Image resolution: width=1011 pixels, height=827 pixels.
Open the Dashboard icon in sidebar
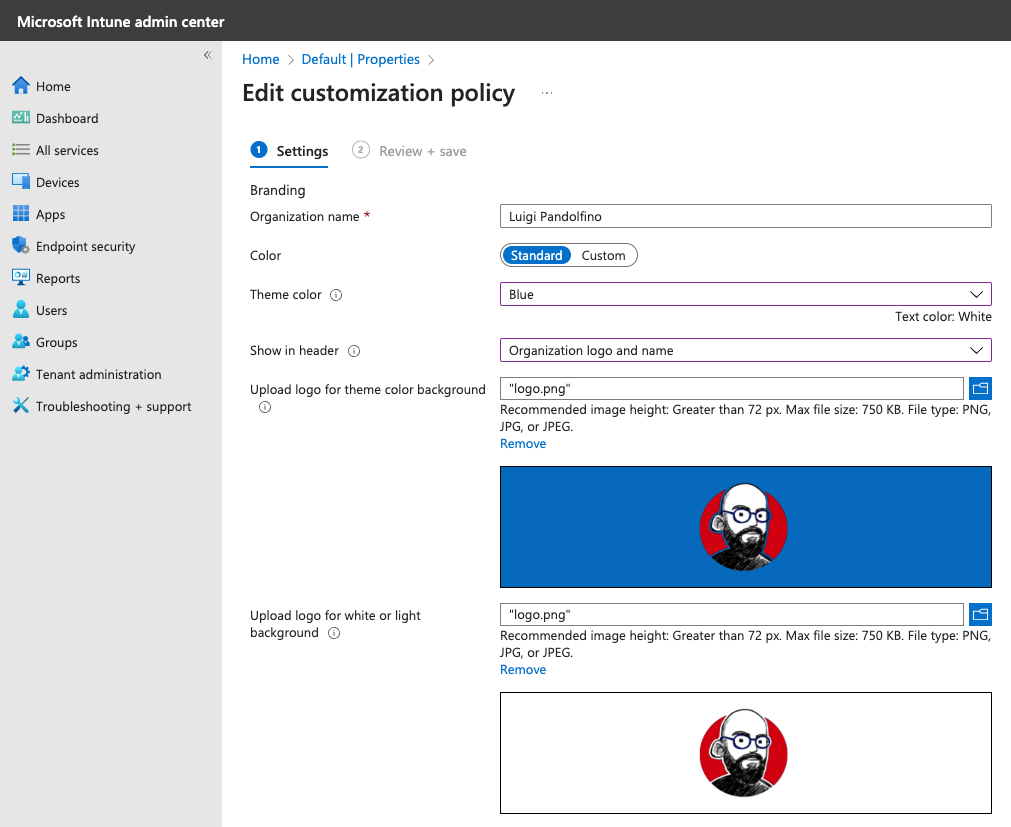20,118
